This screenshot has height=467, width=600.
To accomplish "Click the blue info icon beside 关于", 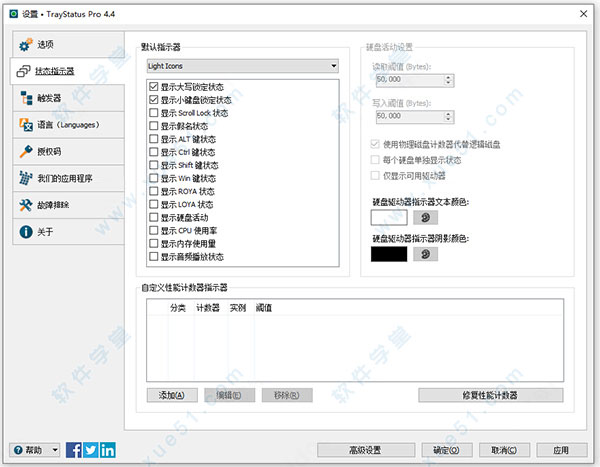I will [x=26, y=232].
